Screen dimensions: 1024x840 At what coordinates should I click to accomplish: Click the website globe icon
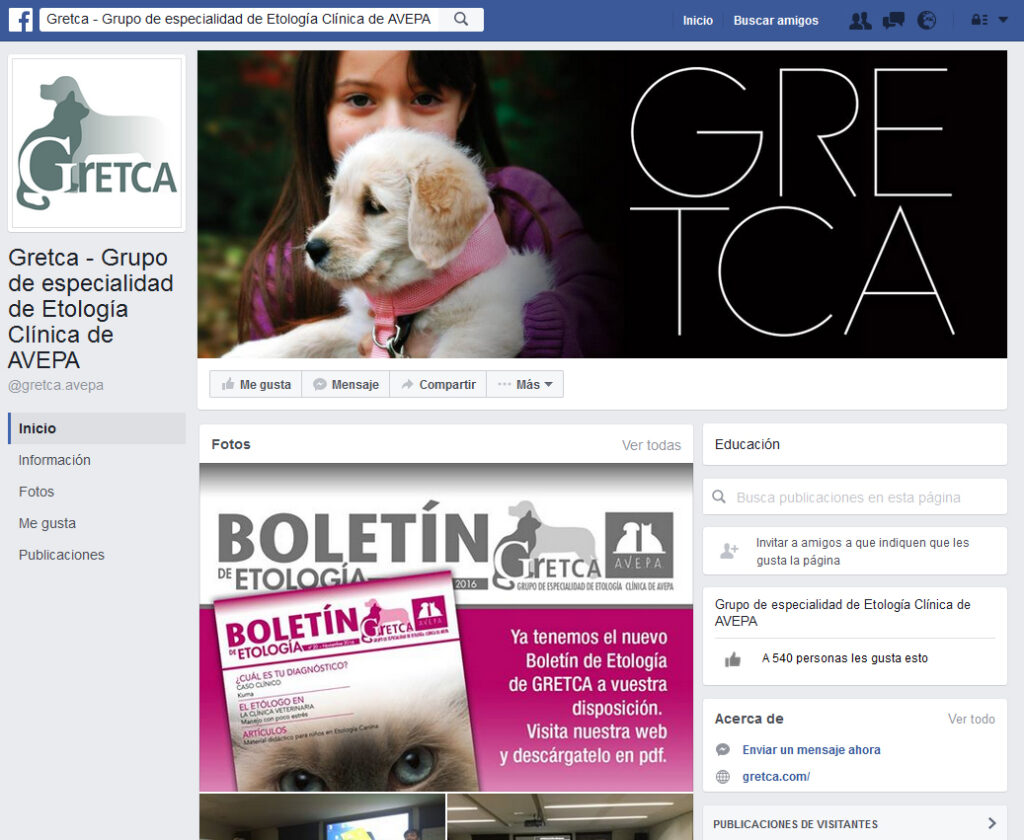tap(723, 777)
